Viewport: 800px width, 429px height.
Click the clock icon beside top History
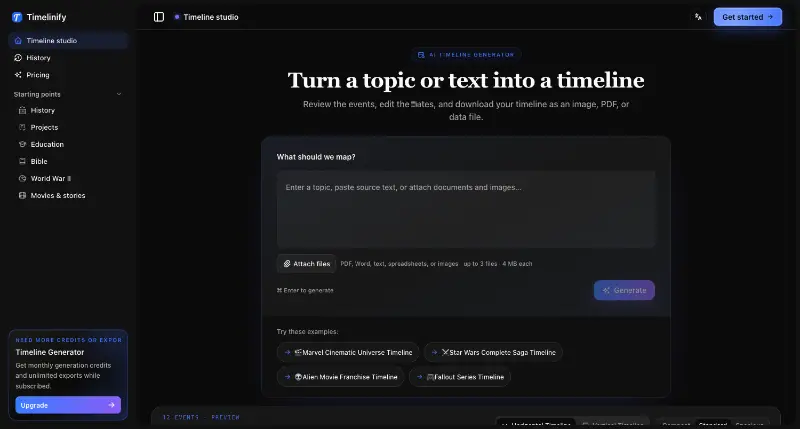pyautogui.click(x=18, y=58)
